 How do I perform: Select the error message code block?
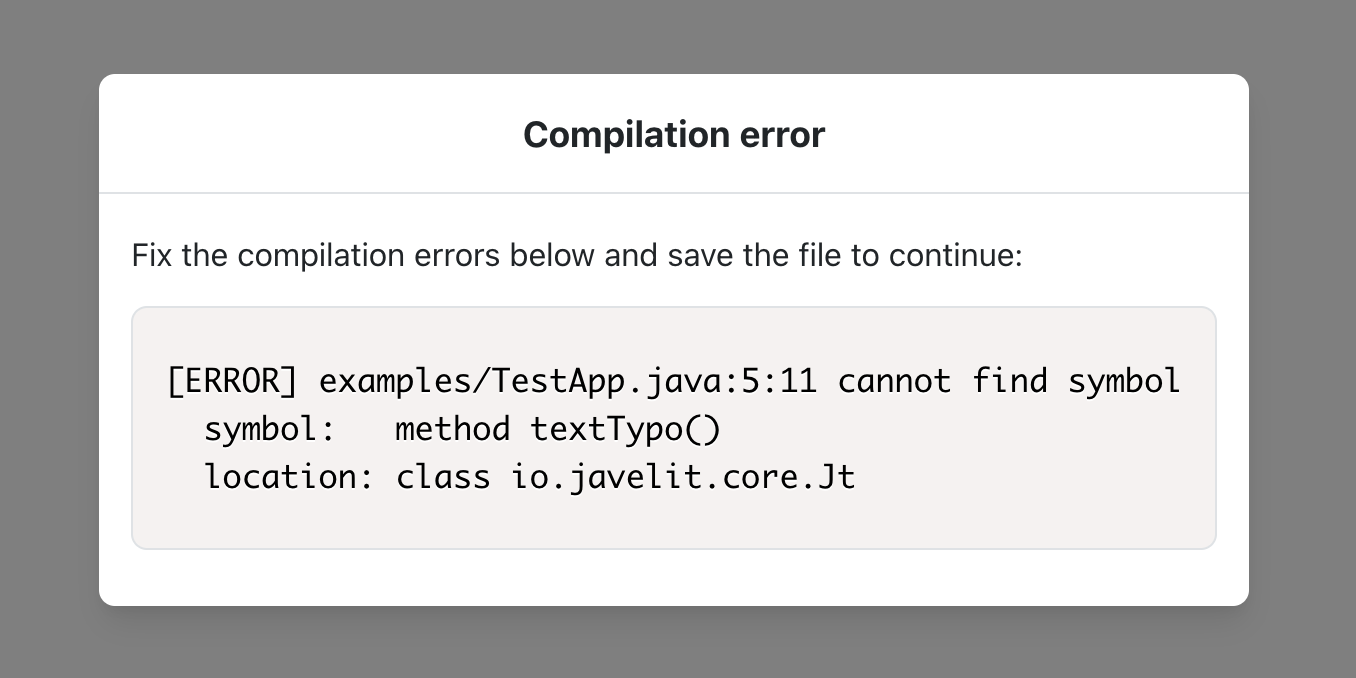pos(673,428)
